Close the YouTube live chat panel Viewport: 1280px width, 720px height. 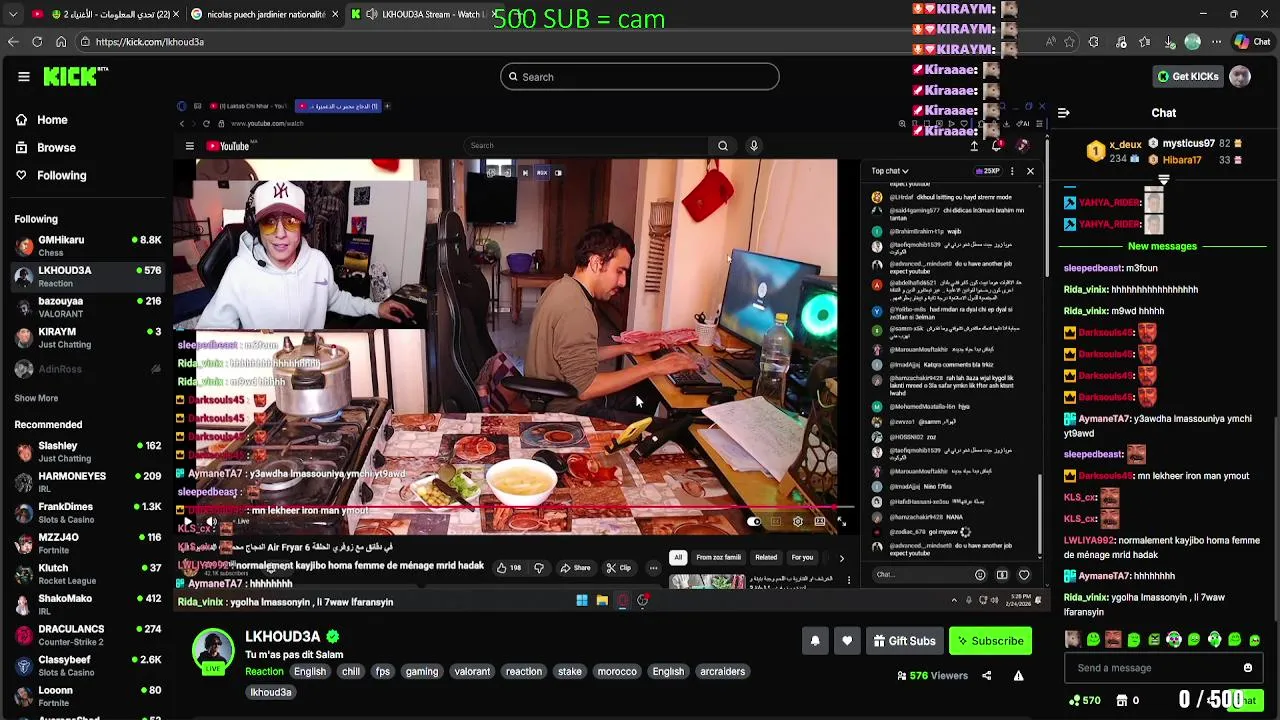[x=1030, y=171]
